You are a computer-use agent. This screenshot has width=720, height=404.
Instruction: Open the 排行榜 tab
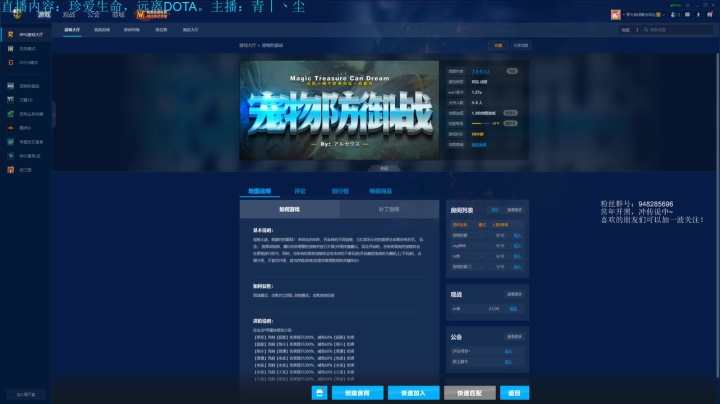(340, 191)
